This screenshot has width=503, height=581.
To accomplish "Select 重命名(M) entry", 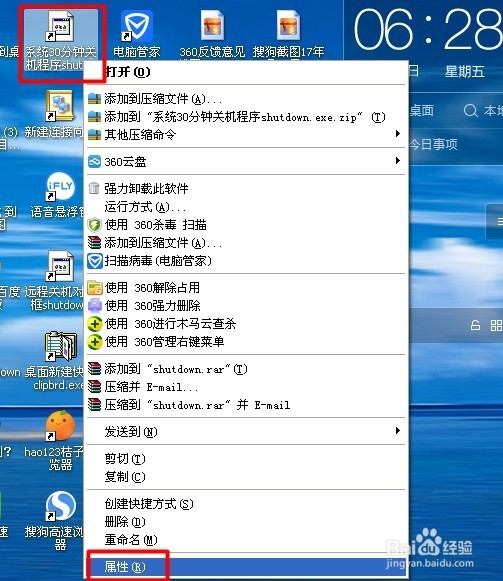I will pos(246,540).
